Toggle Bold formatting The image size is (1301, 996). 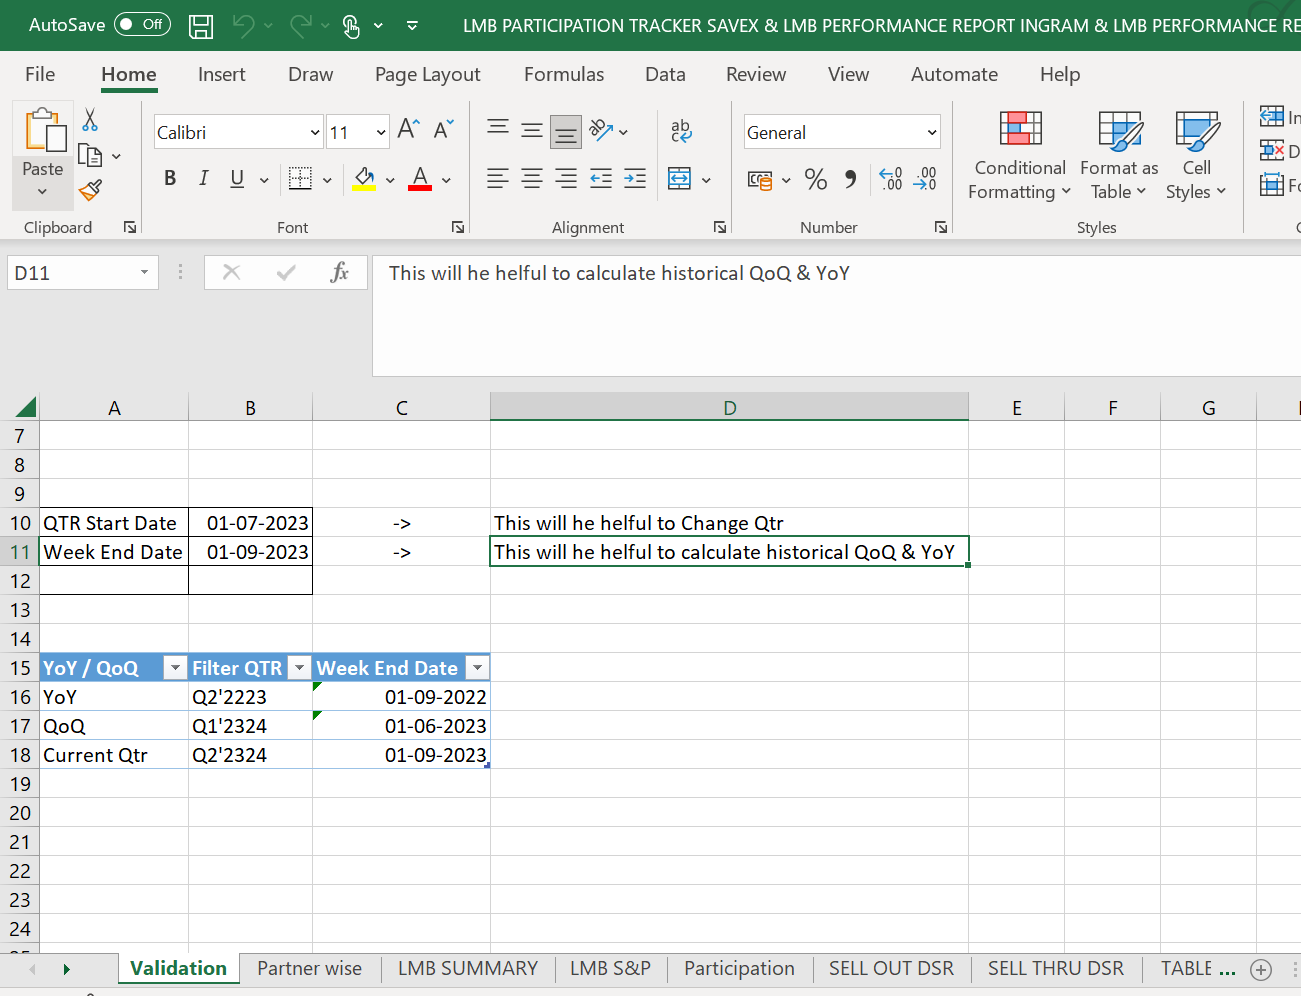tap(170, 179)
